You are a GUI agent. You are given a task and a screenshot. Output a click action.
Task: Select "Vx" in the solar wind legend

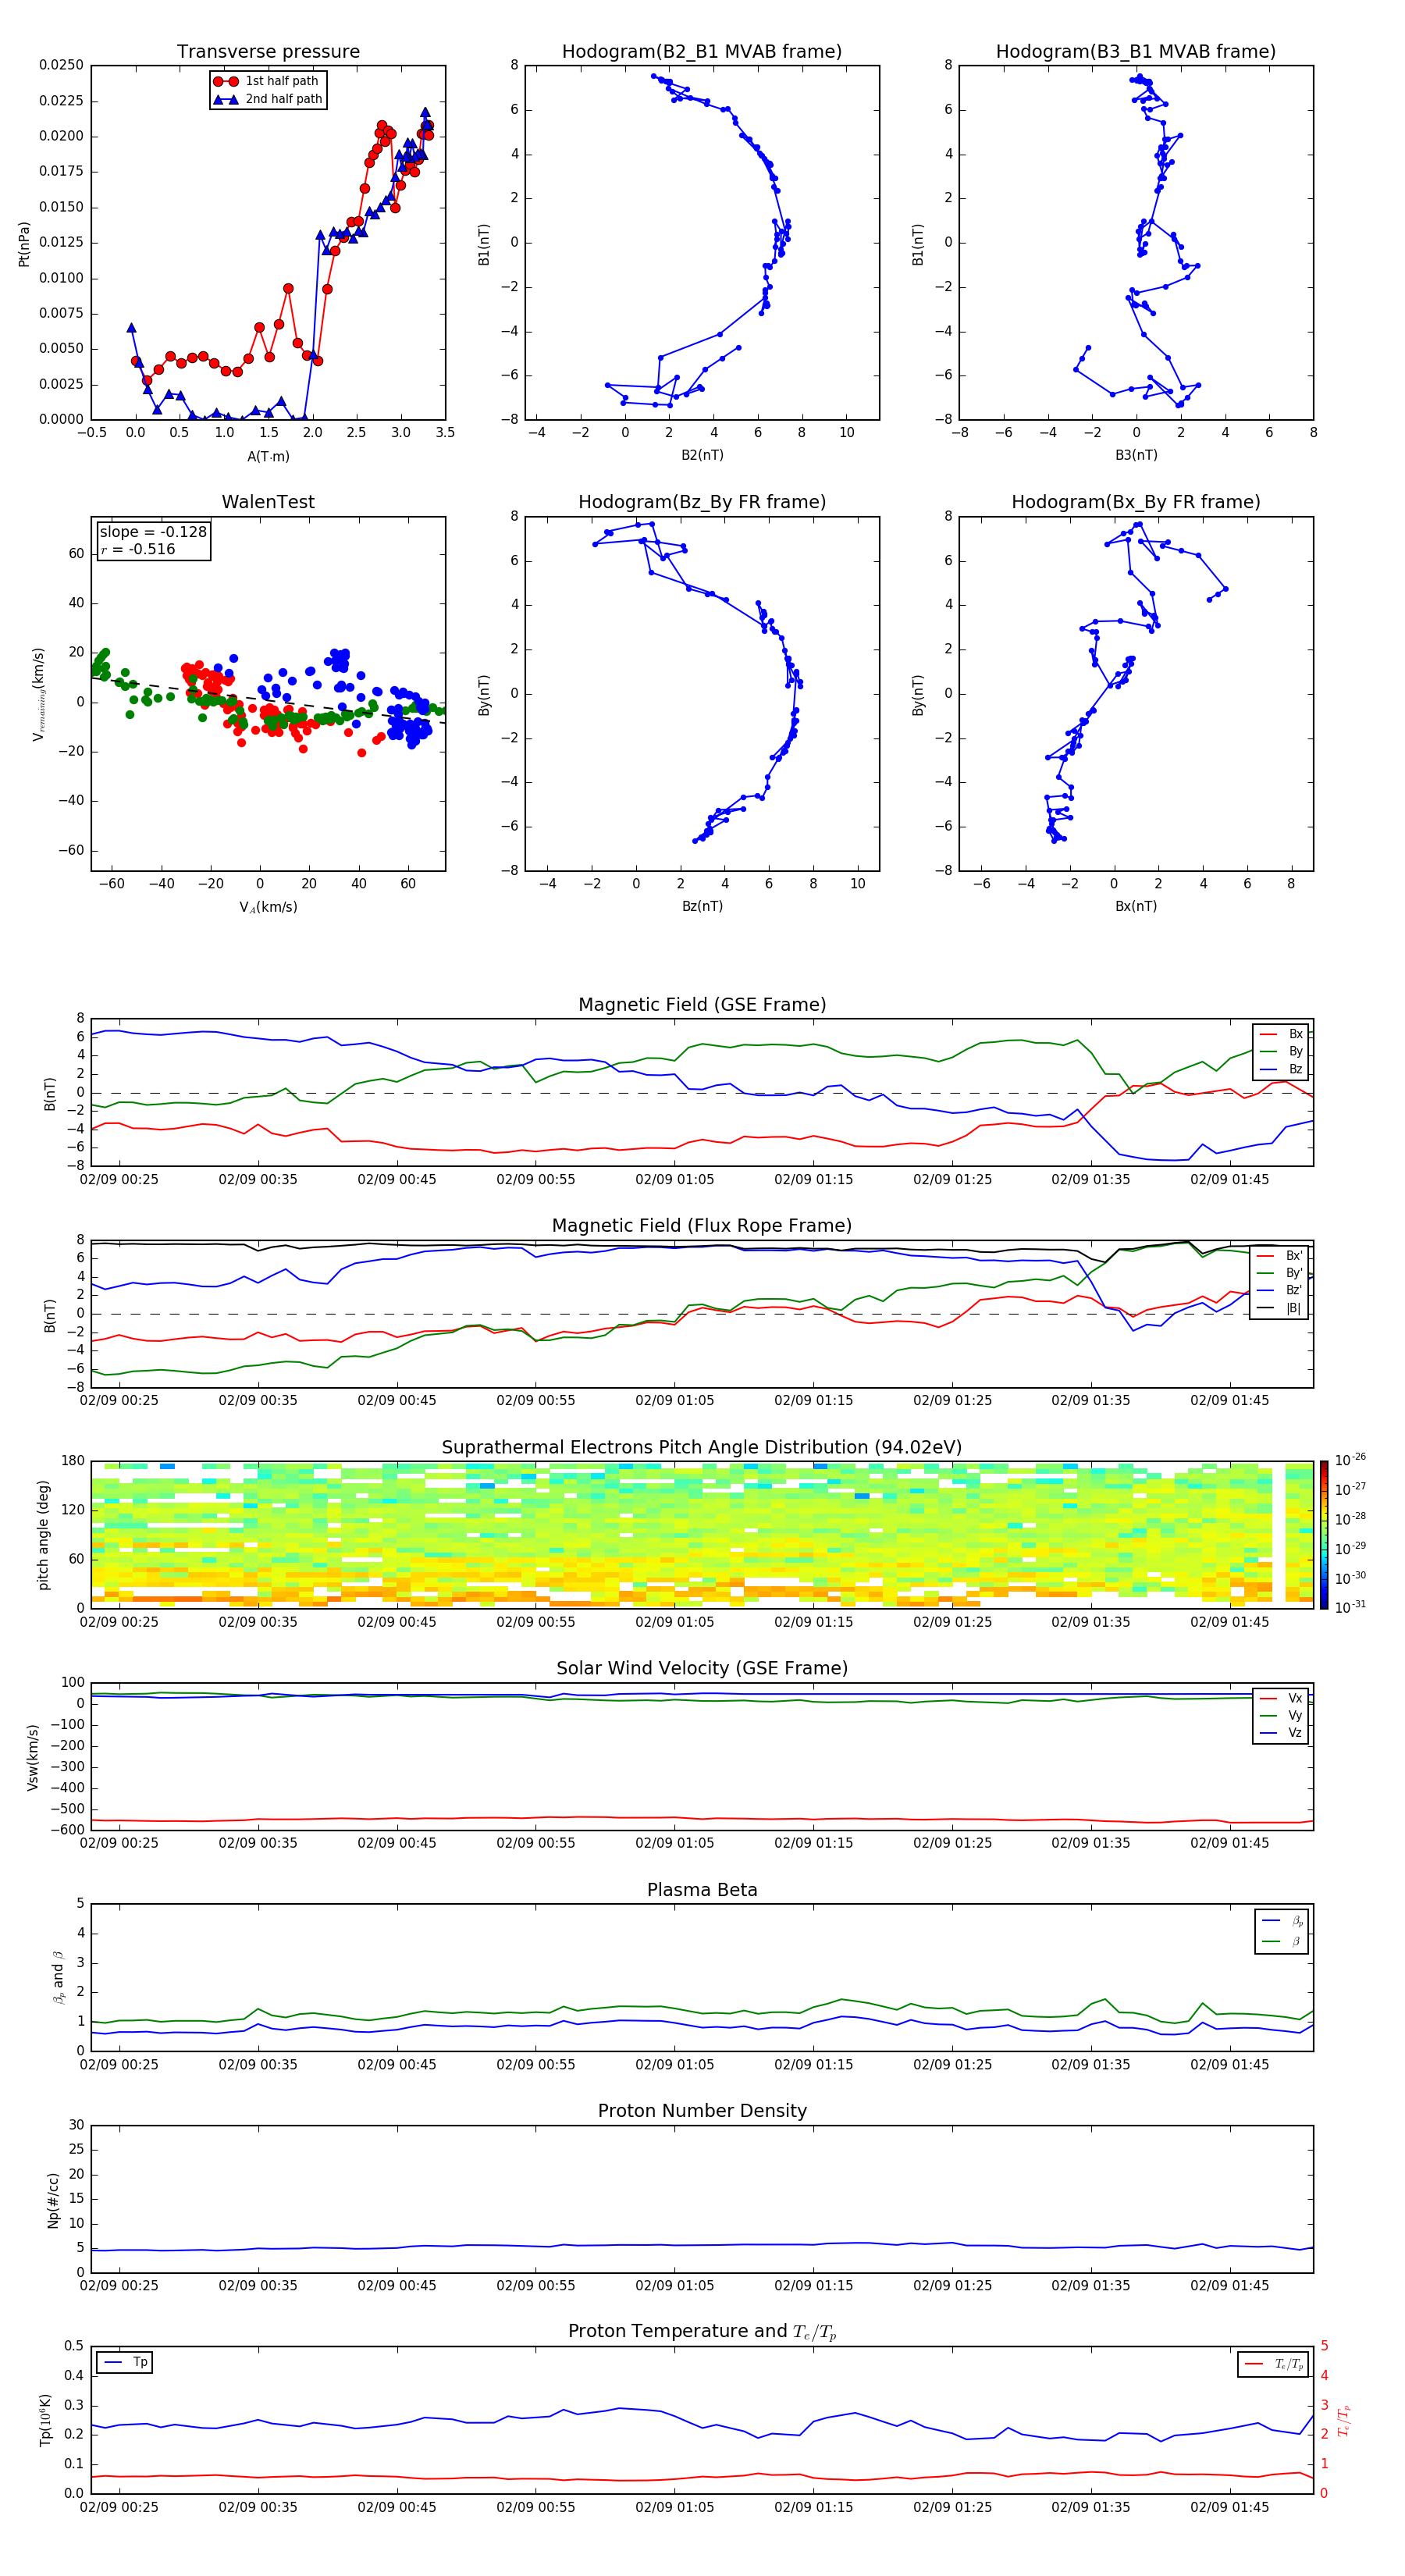point(1282,1698)
